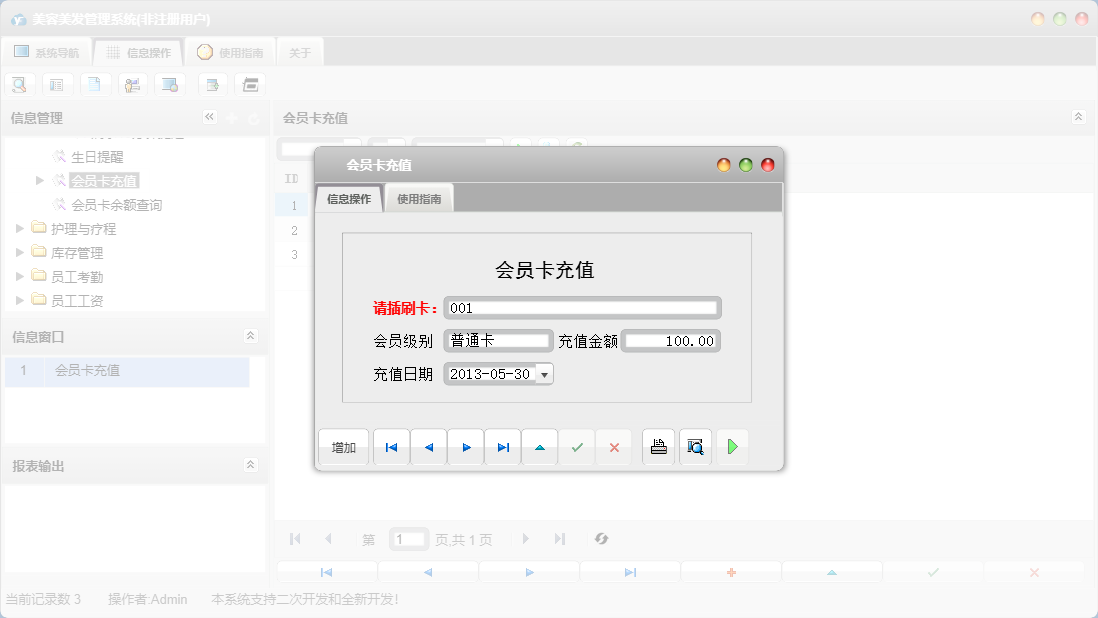Cancel the record with the red X icon
This screenshot has width=1098, height=618.
613,447
